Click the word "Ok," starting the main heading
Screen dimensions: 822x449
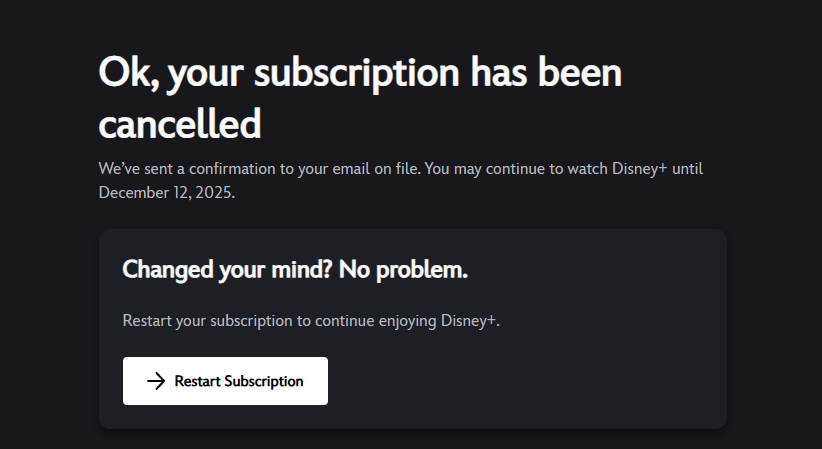[127, 75]
